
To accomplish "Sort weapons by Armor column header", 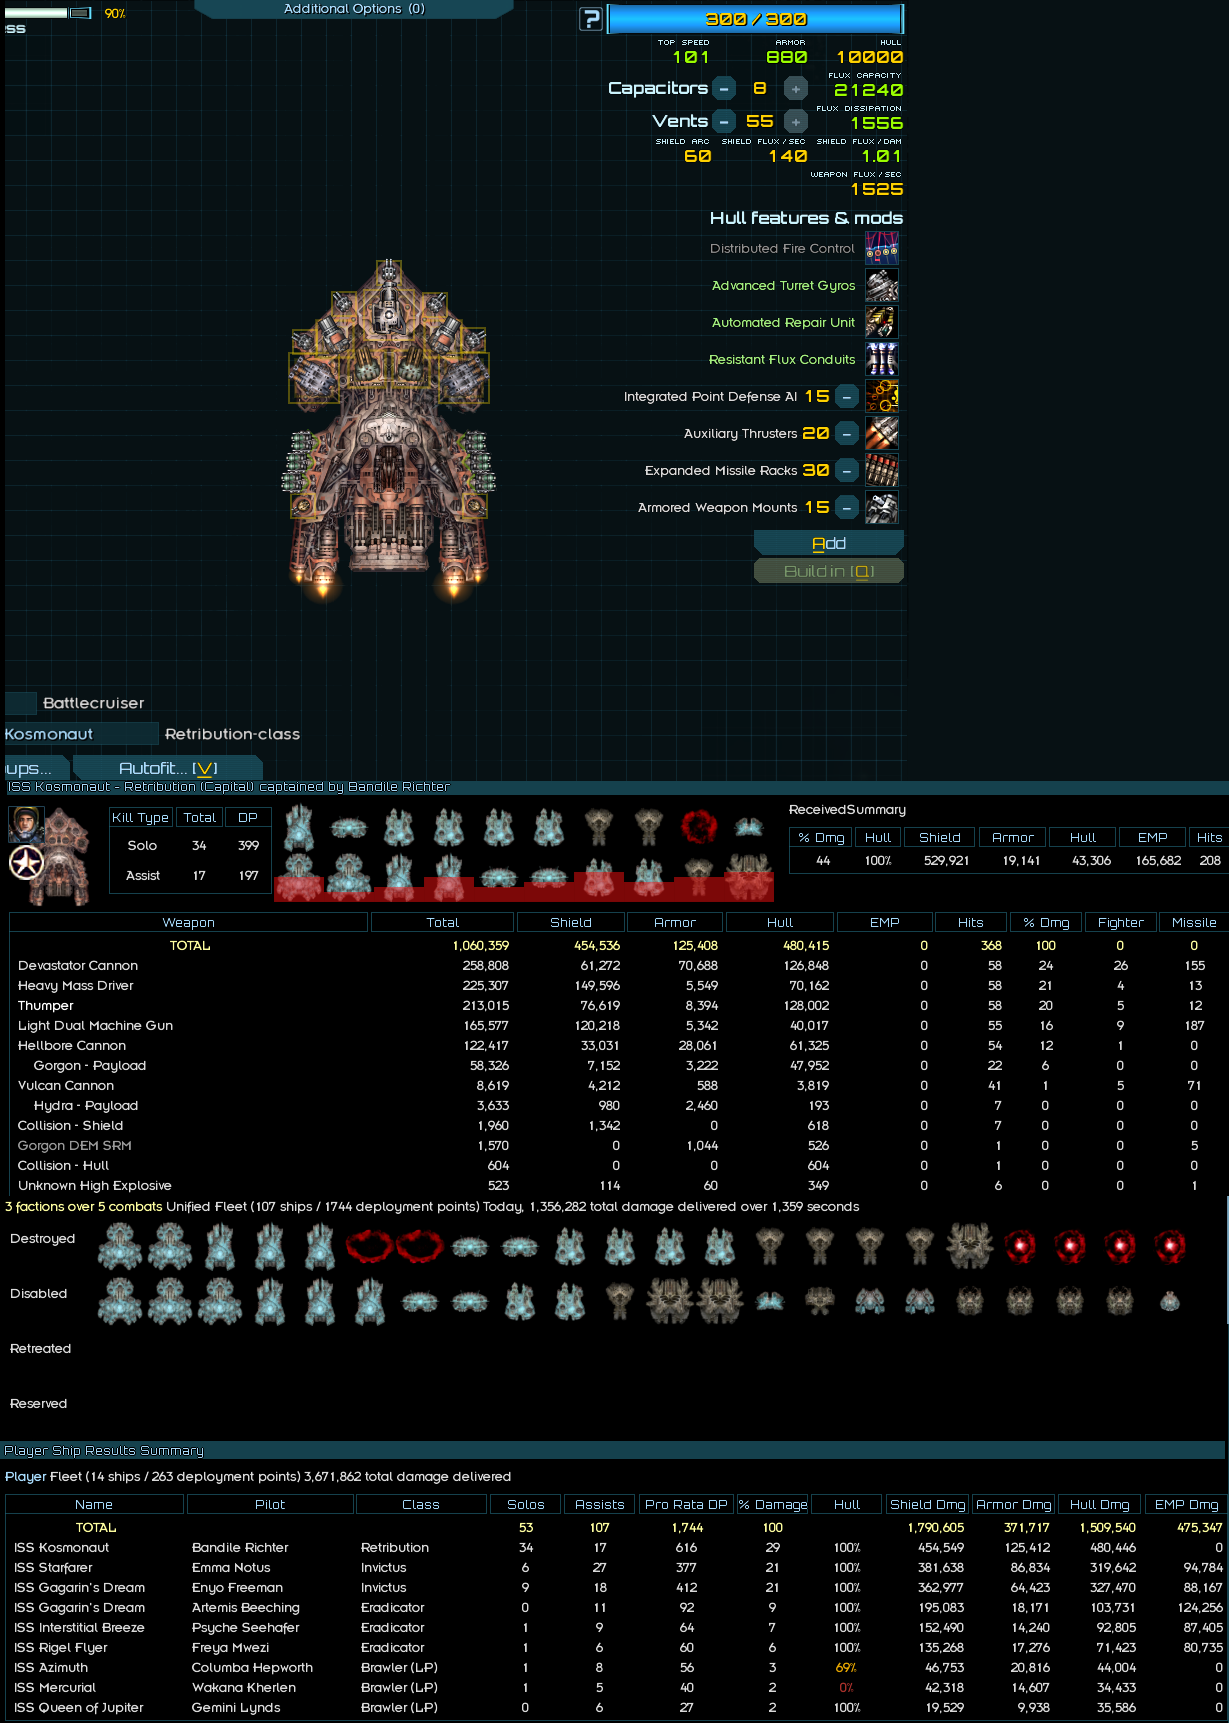I will pyautogui.click(x=675, y=922).
